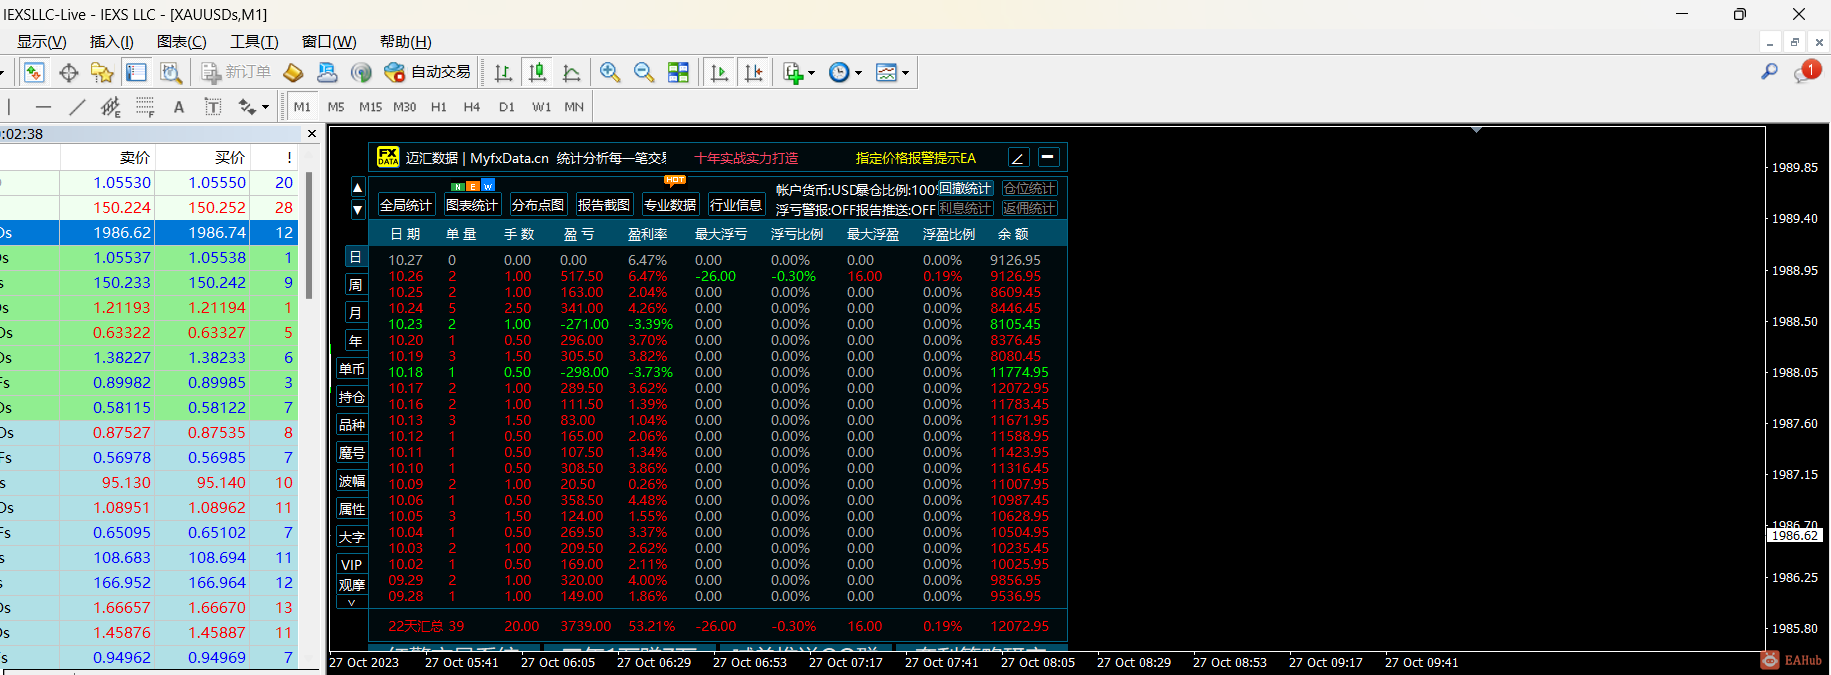The image size is (1831, 675).
Task: Select the M5 timeframe
Action: (336, 107)
